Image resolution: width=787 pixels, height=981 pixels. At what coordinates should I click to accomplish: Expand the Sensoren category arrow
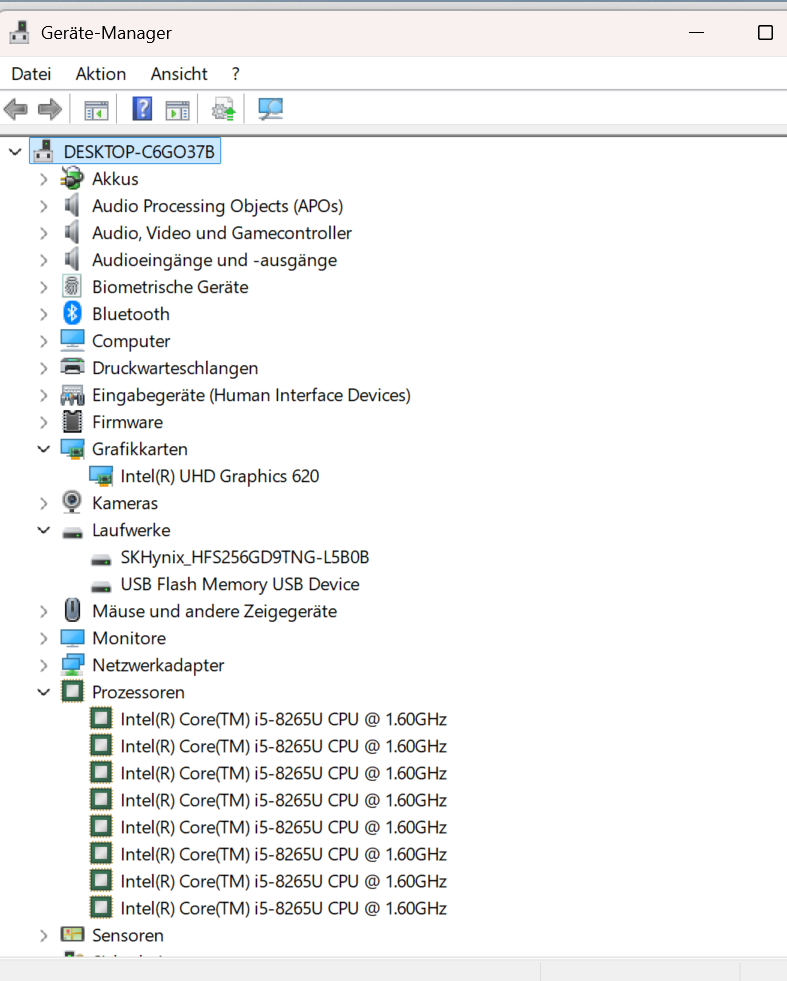pos(43,936)
